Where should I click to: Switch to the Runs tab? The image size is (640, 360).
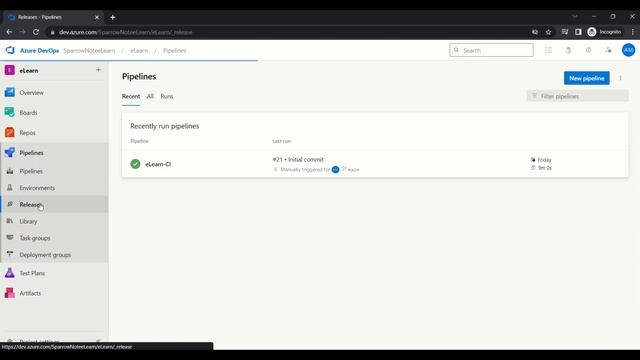click(167, 96)
